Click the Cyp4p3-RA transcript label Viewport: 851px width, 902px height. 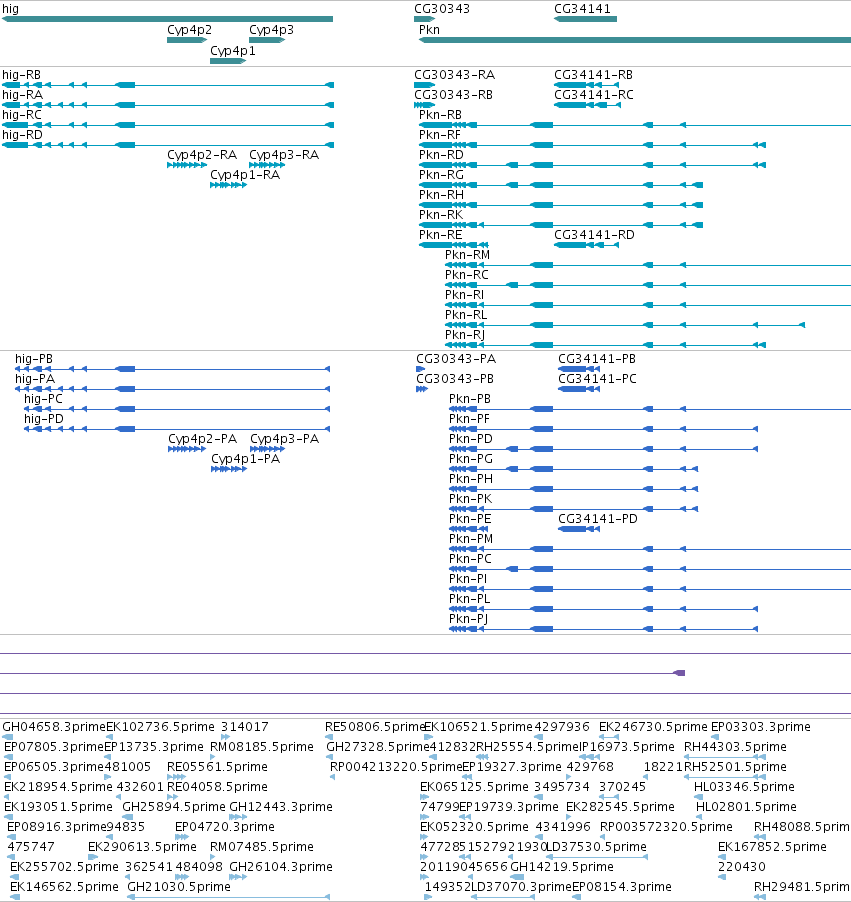click(x=284, y=155)
